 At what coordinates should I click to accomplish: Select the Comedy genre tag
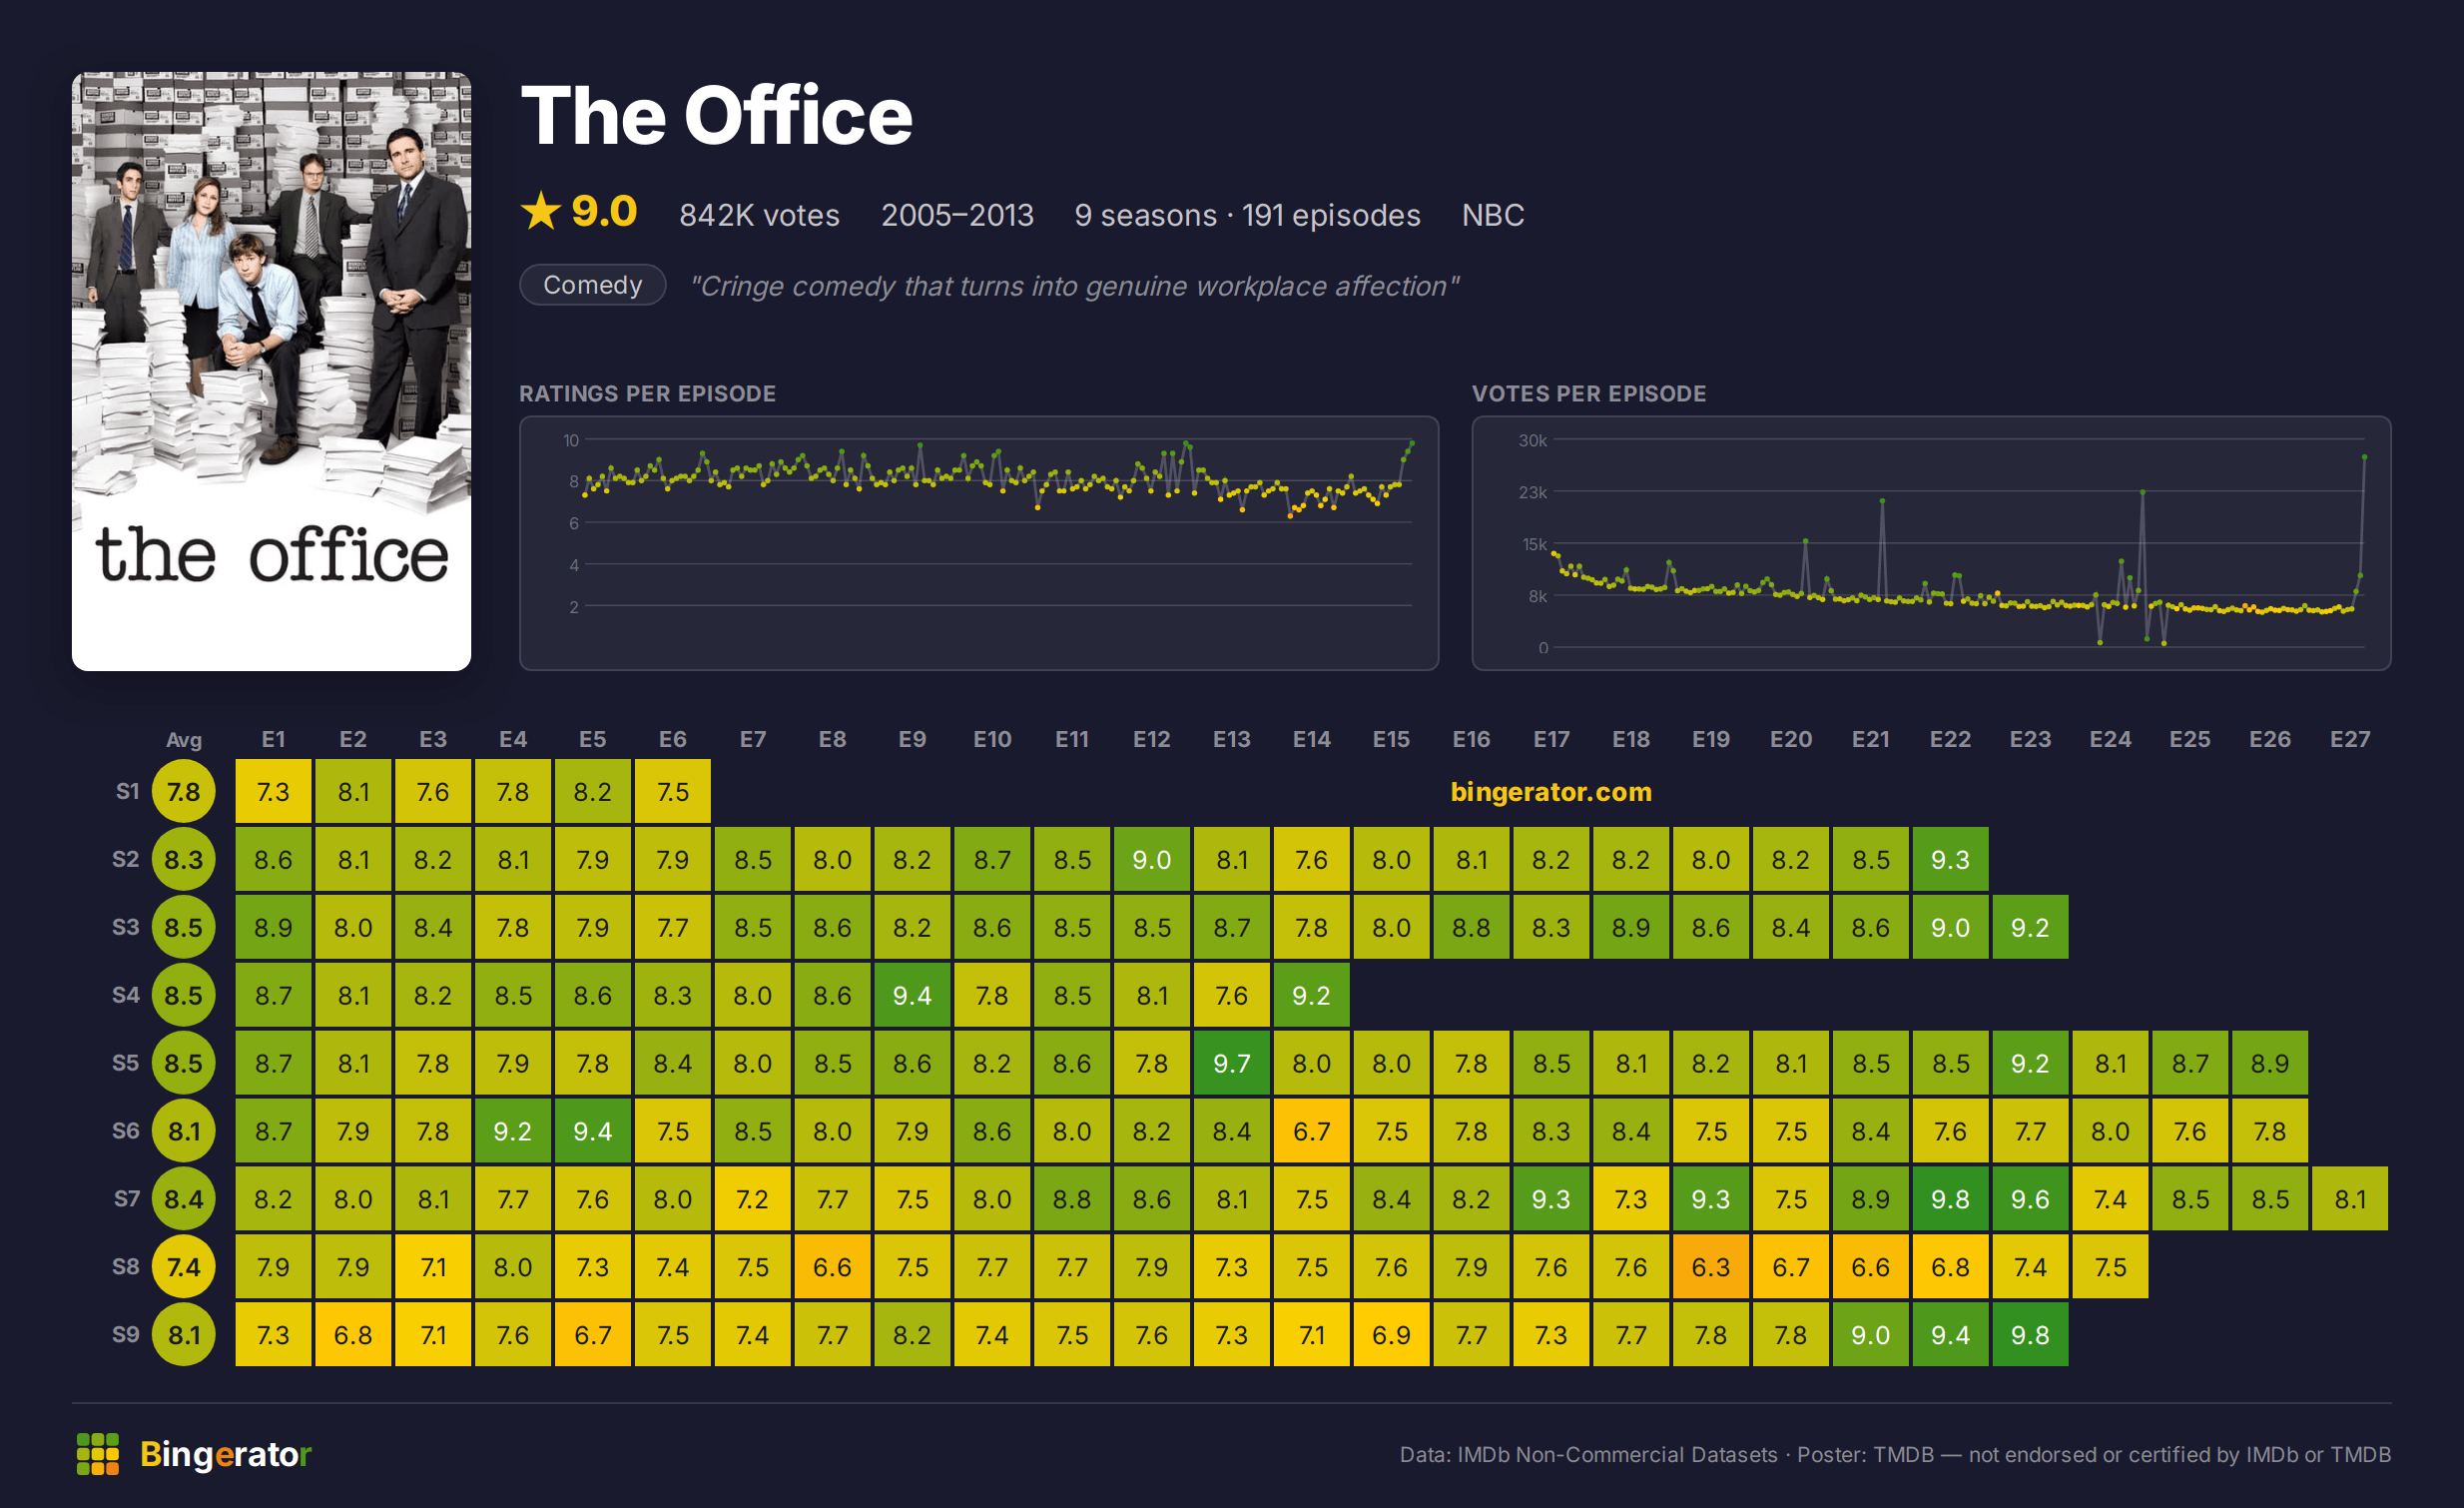[592, 285]
